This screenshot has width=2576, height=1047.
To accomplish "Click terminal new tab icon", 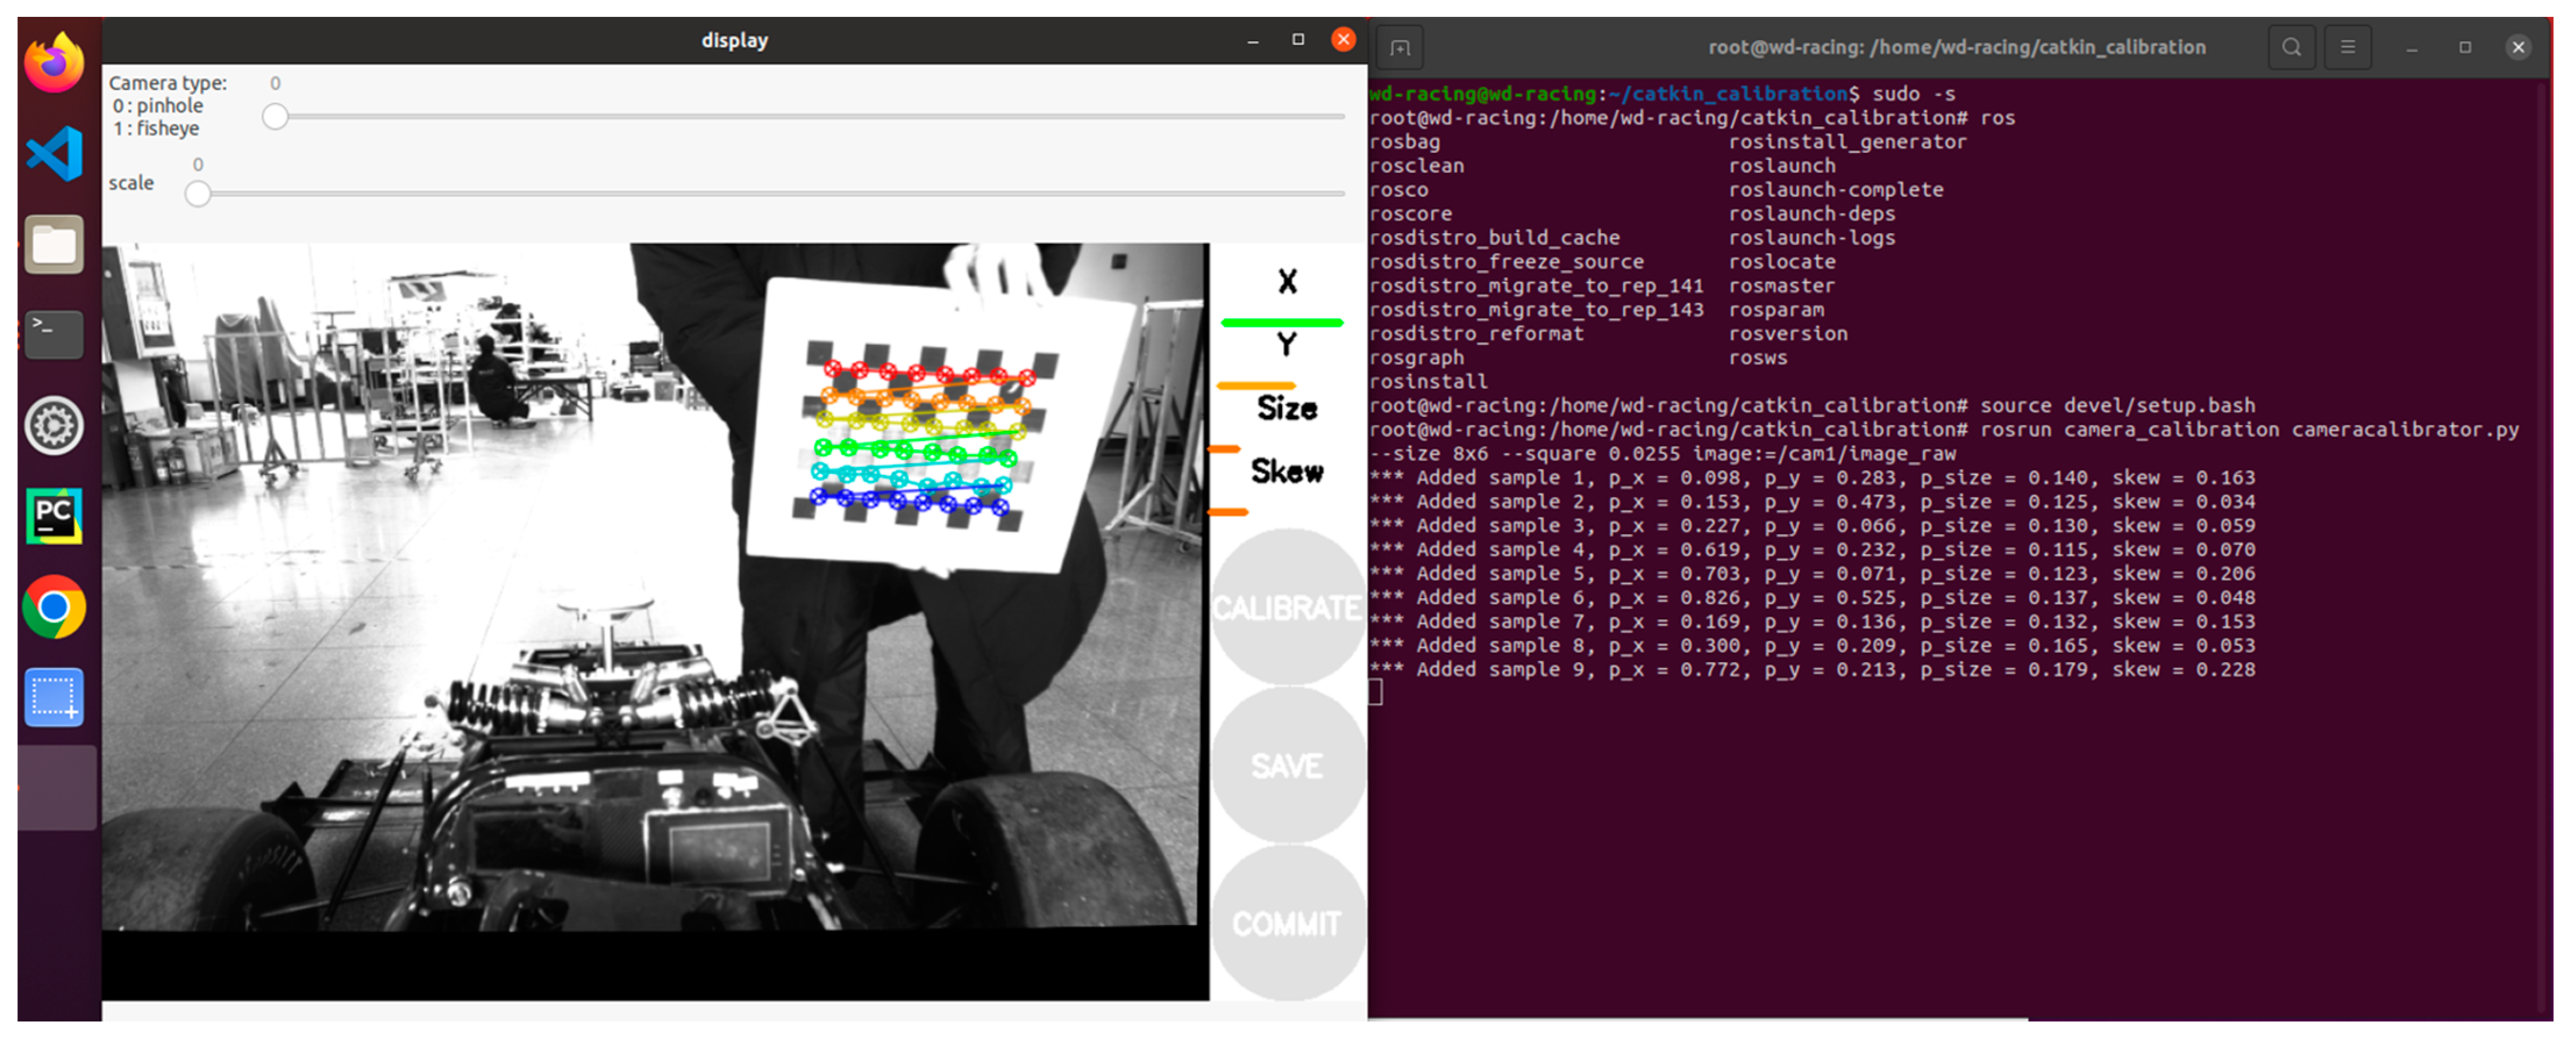I will point(1400,48).
